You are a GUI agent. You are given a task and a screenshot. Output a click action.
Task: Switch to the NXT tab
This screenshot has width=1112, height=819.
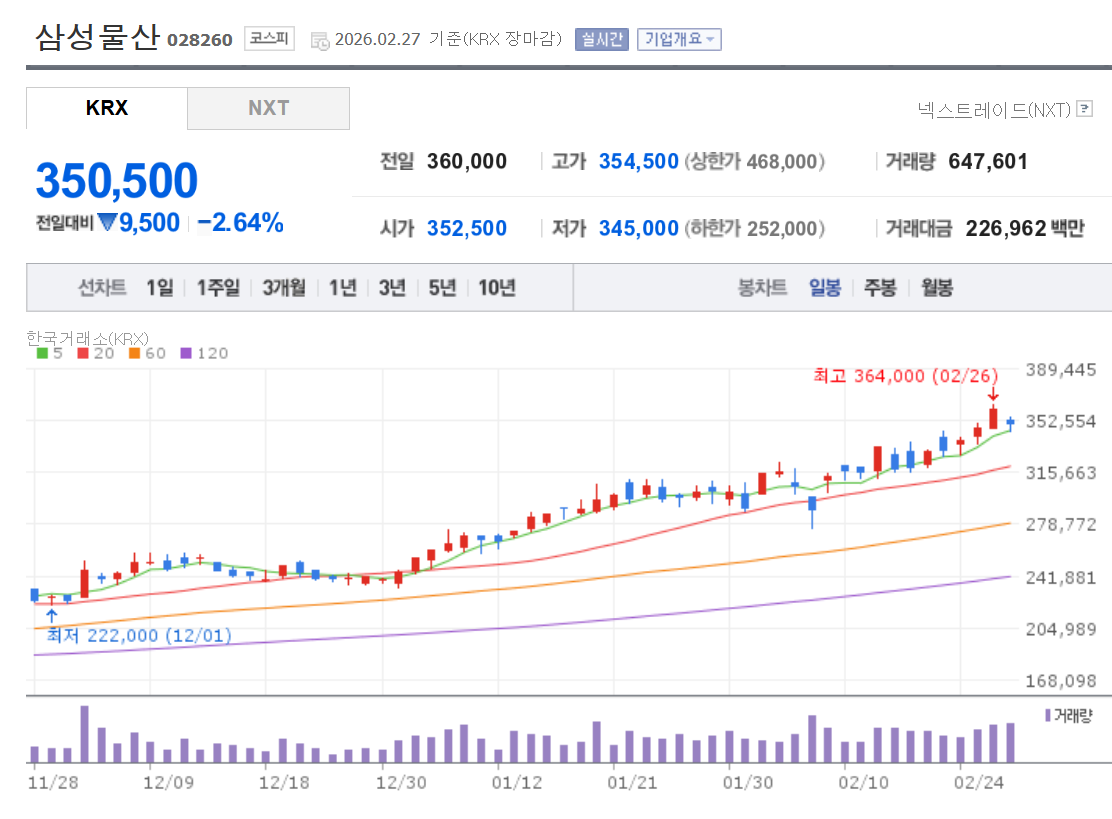pyautogui.click(x=267, y=108)
